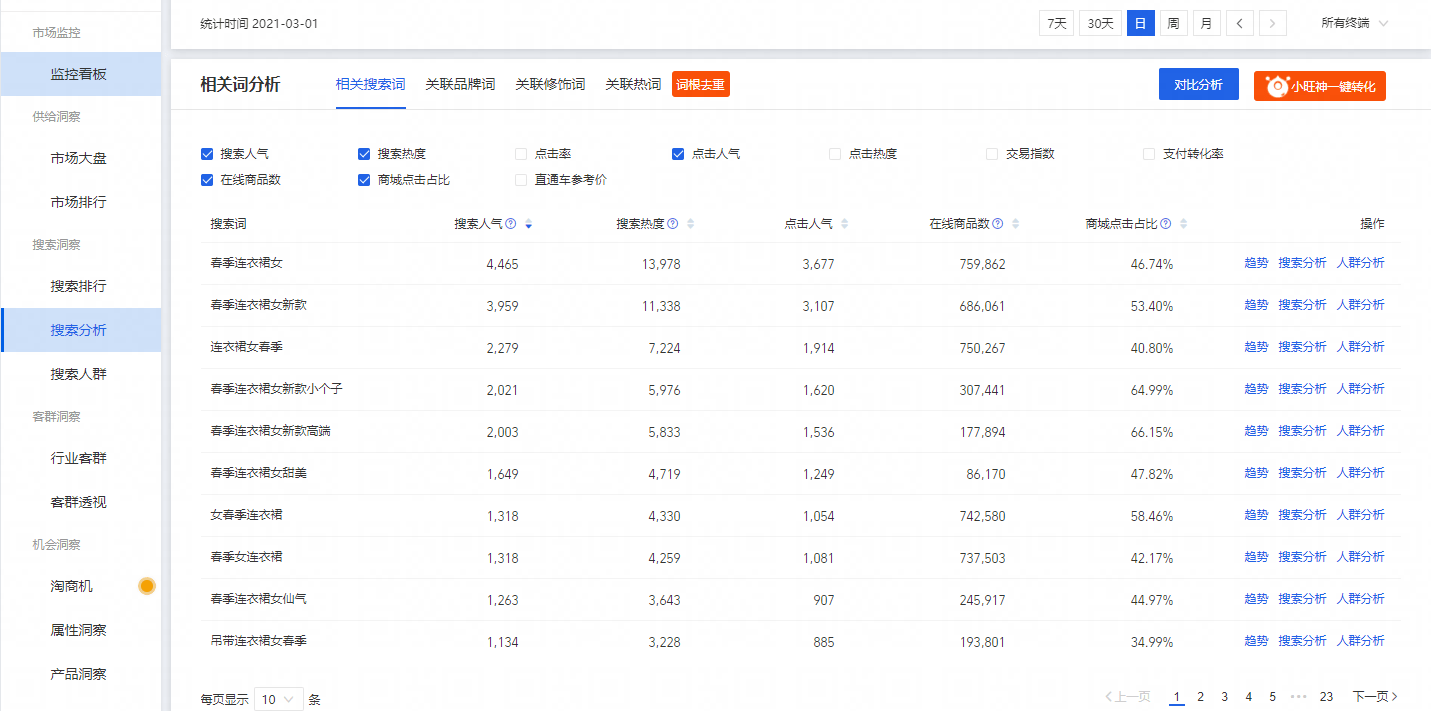Enable the 点击热度 metric checkbox
This screenshot has width=1431, height=711.
pyautogui.click(x=835, y=154)
